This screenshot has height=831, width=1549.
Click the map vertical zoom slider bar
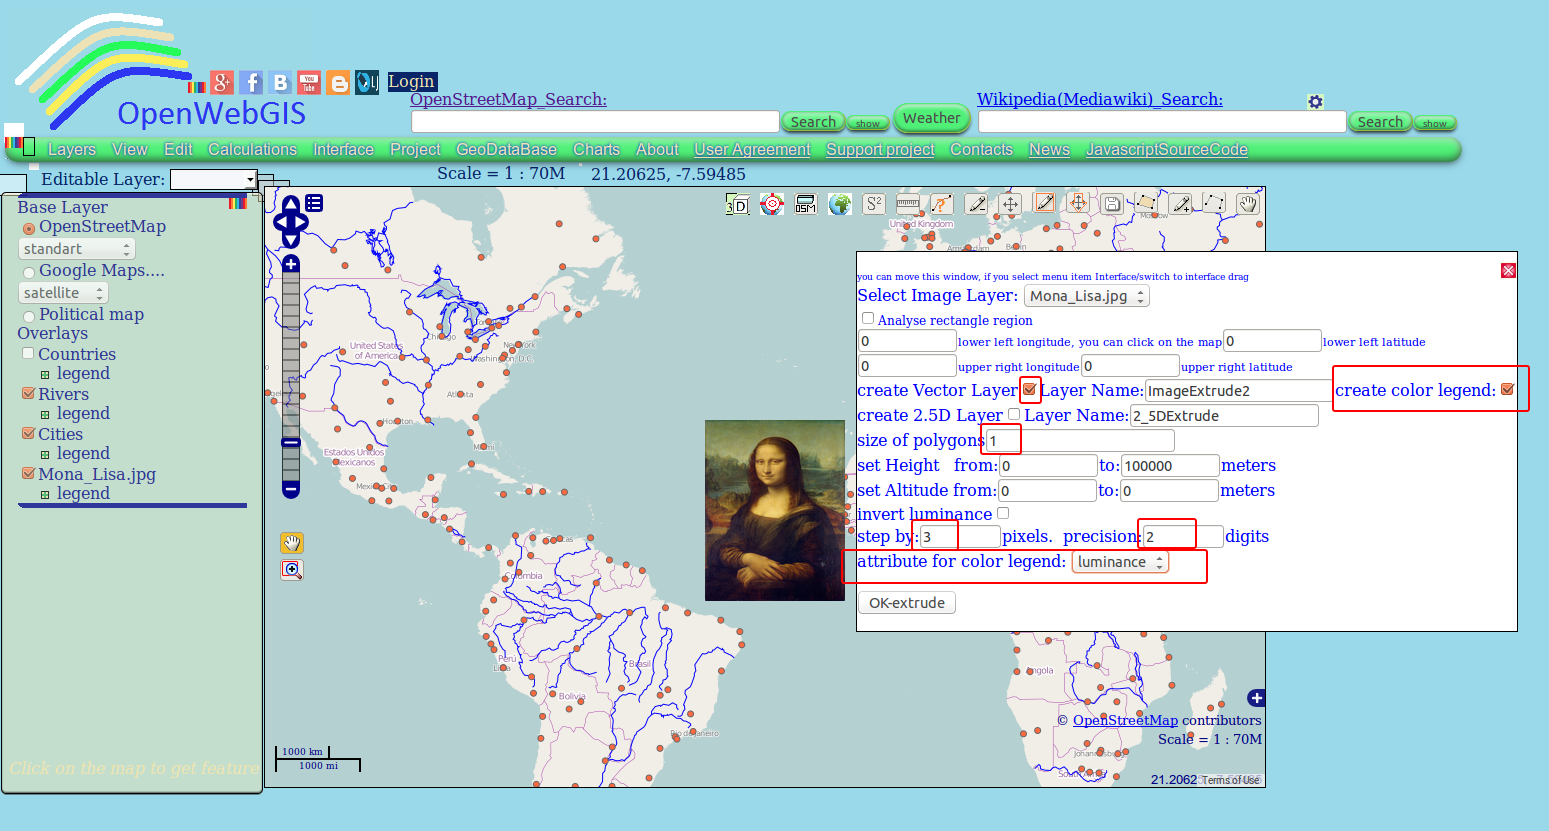click(291, 377)
